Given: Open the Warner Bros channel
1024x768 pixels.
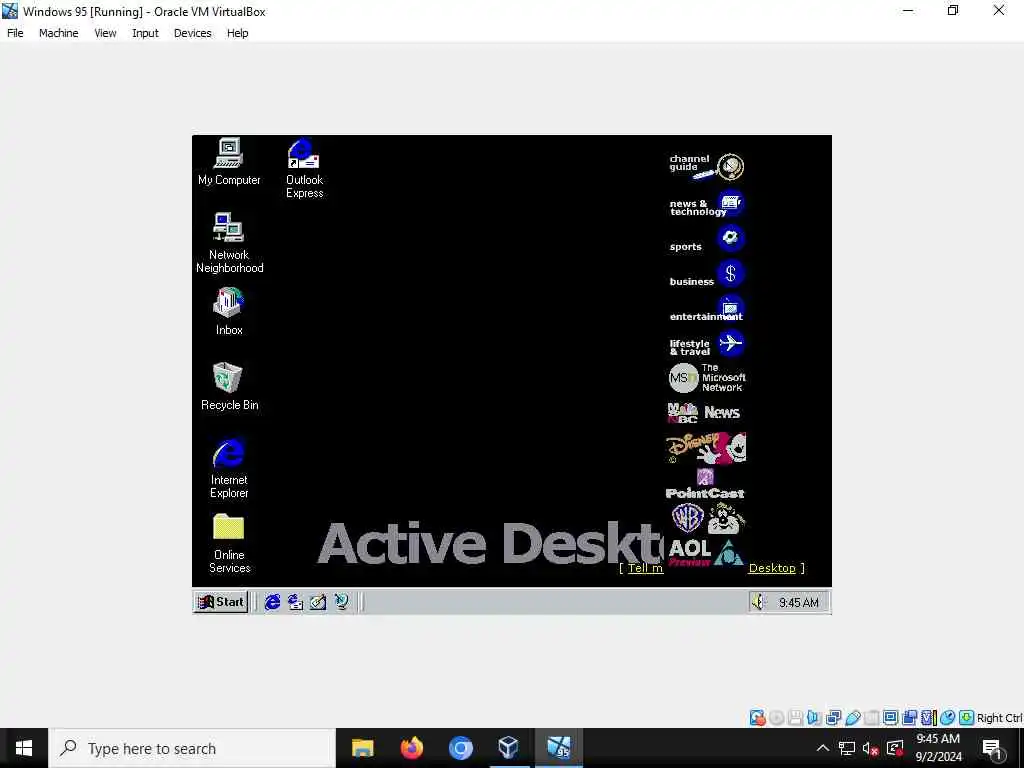Looking at the screenshot, I should pyautogui.click(x=708, y=519).
